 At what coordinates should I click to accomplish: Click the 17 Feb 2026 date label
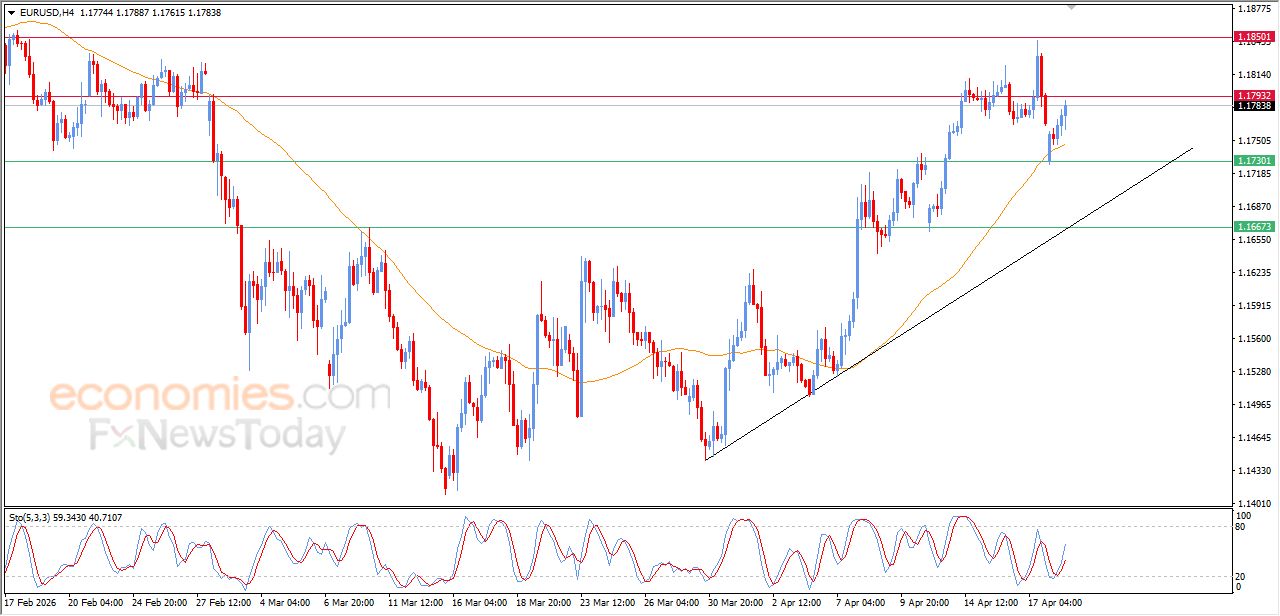32,603
